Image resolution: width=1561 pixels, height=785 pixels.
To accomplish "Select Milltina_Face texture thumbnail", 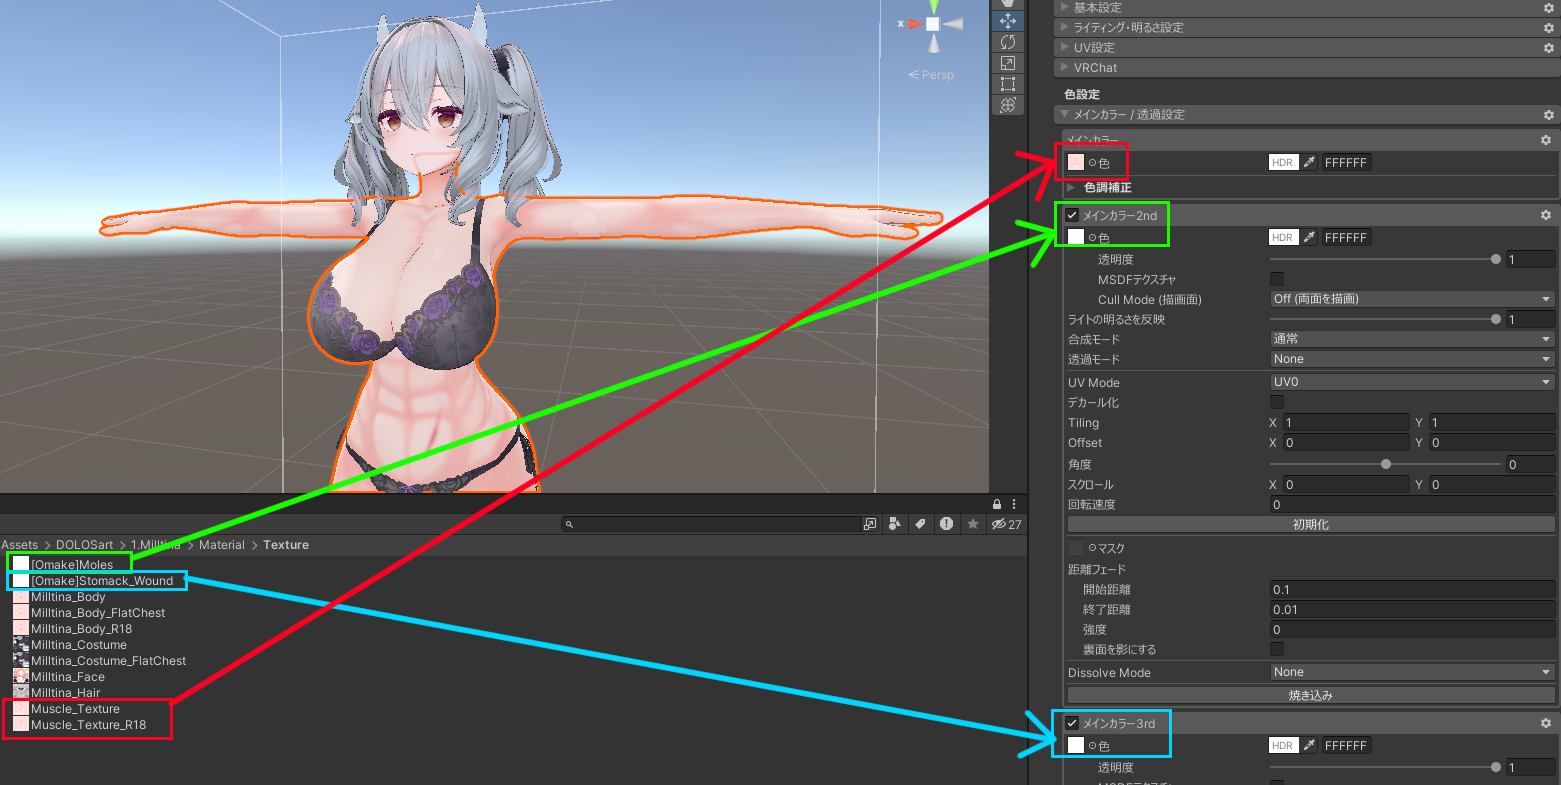I will [21, 677].
